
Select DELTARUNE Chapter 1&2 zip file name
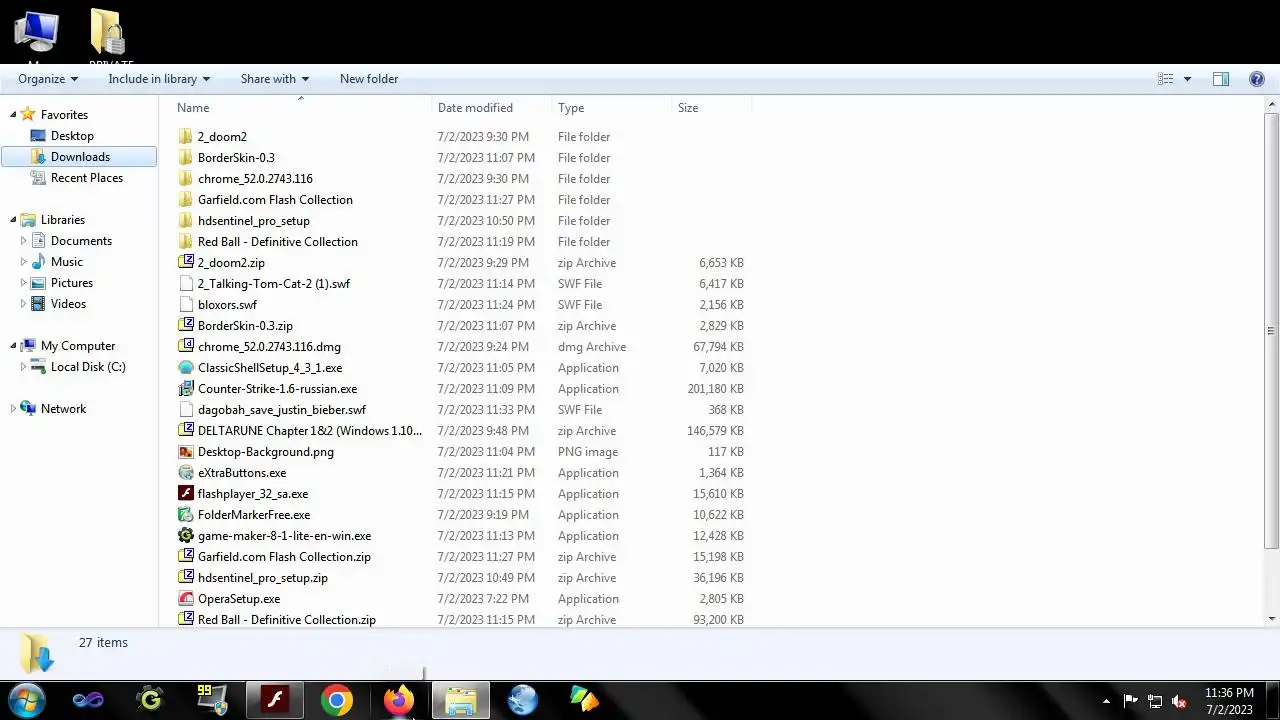pos(310,431)
